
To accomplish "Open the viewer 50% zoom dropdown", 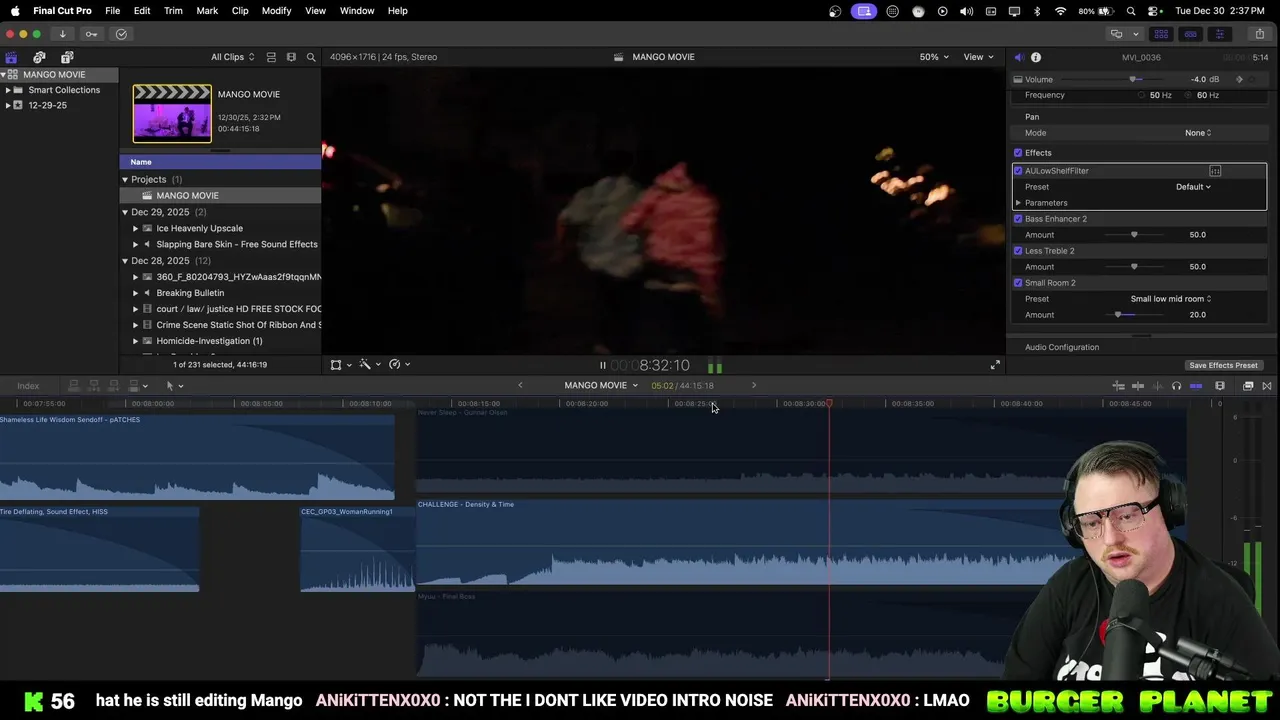I will point(935,57).
